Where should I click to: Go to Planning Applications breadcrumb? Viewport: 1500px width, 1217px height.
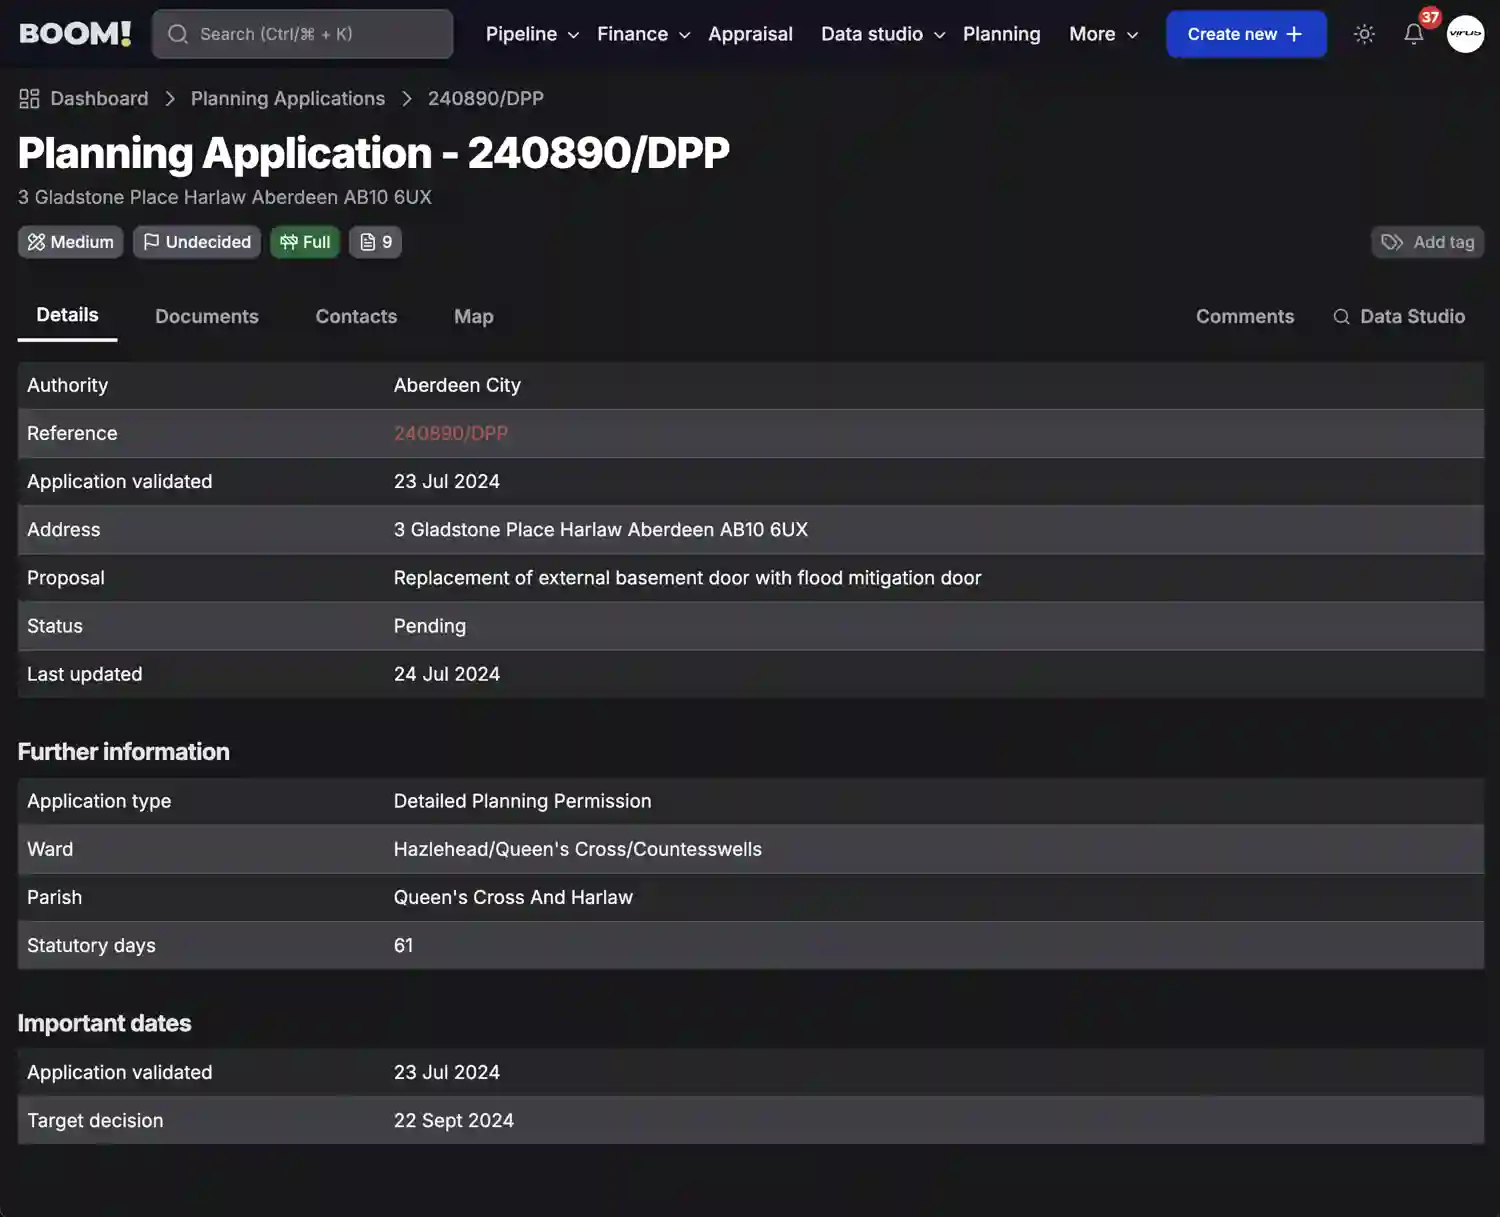[x=288, y=98]
